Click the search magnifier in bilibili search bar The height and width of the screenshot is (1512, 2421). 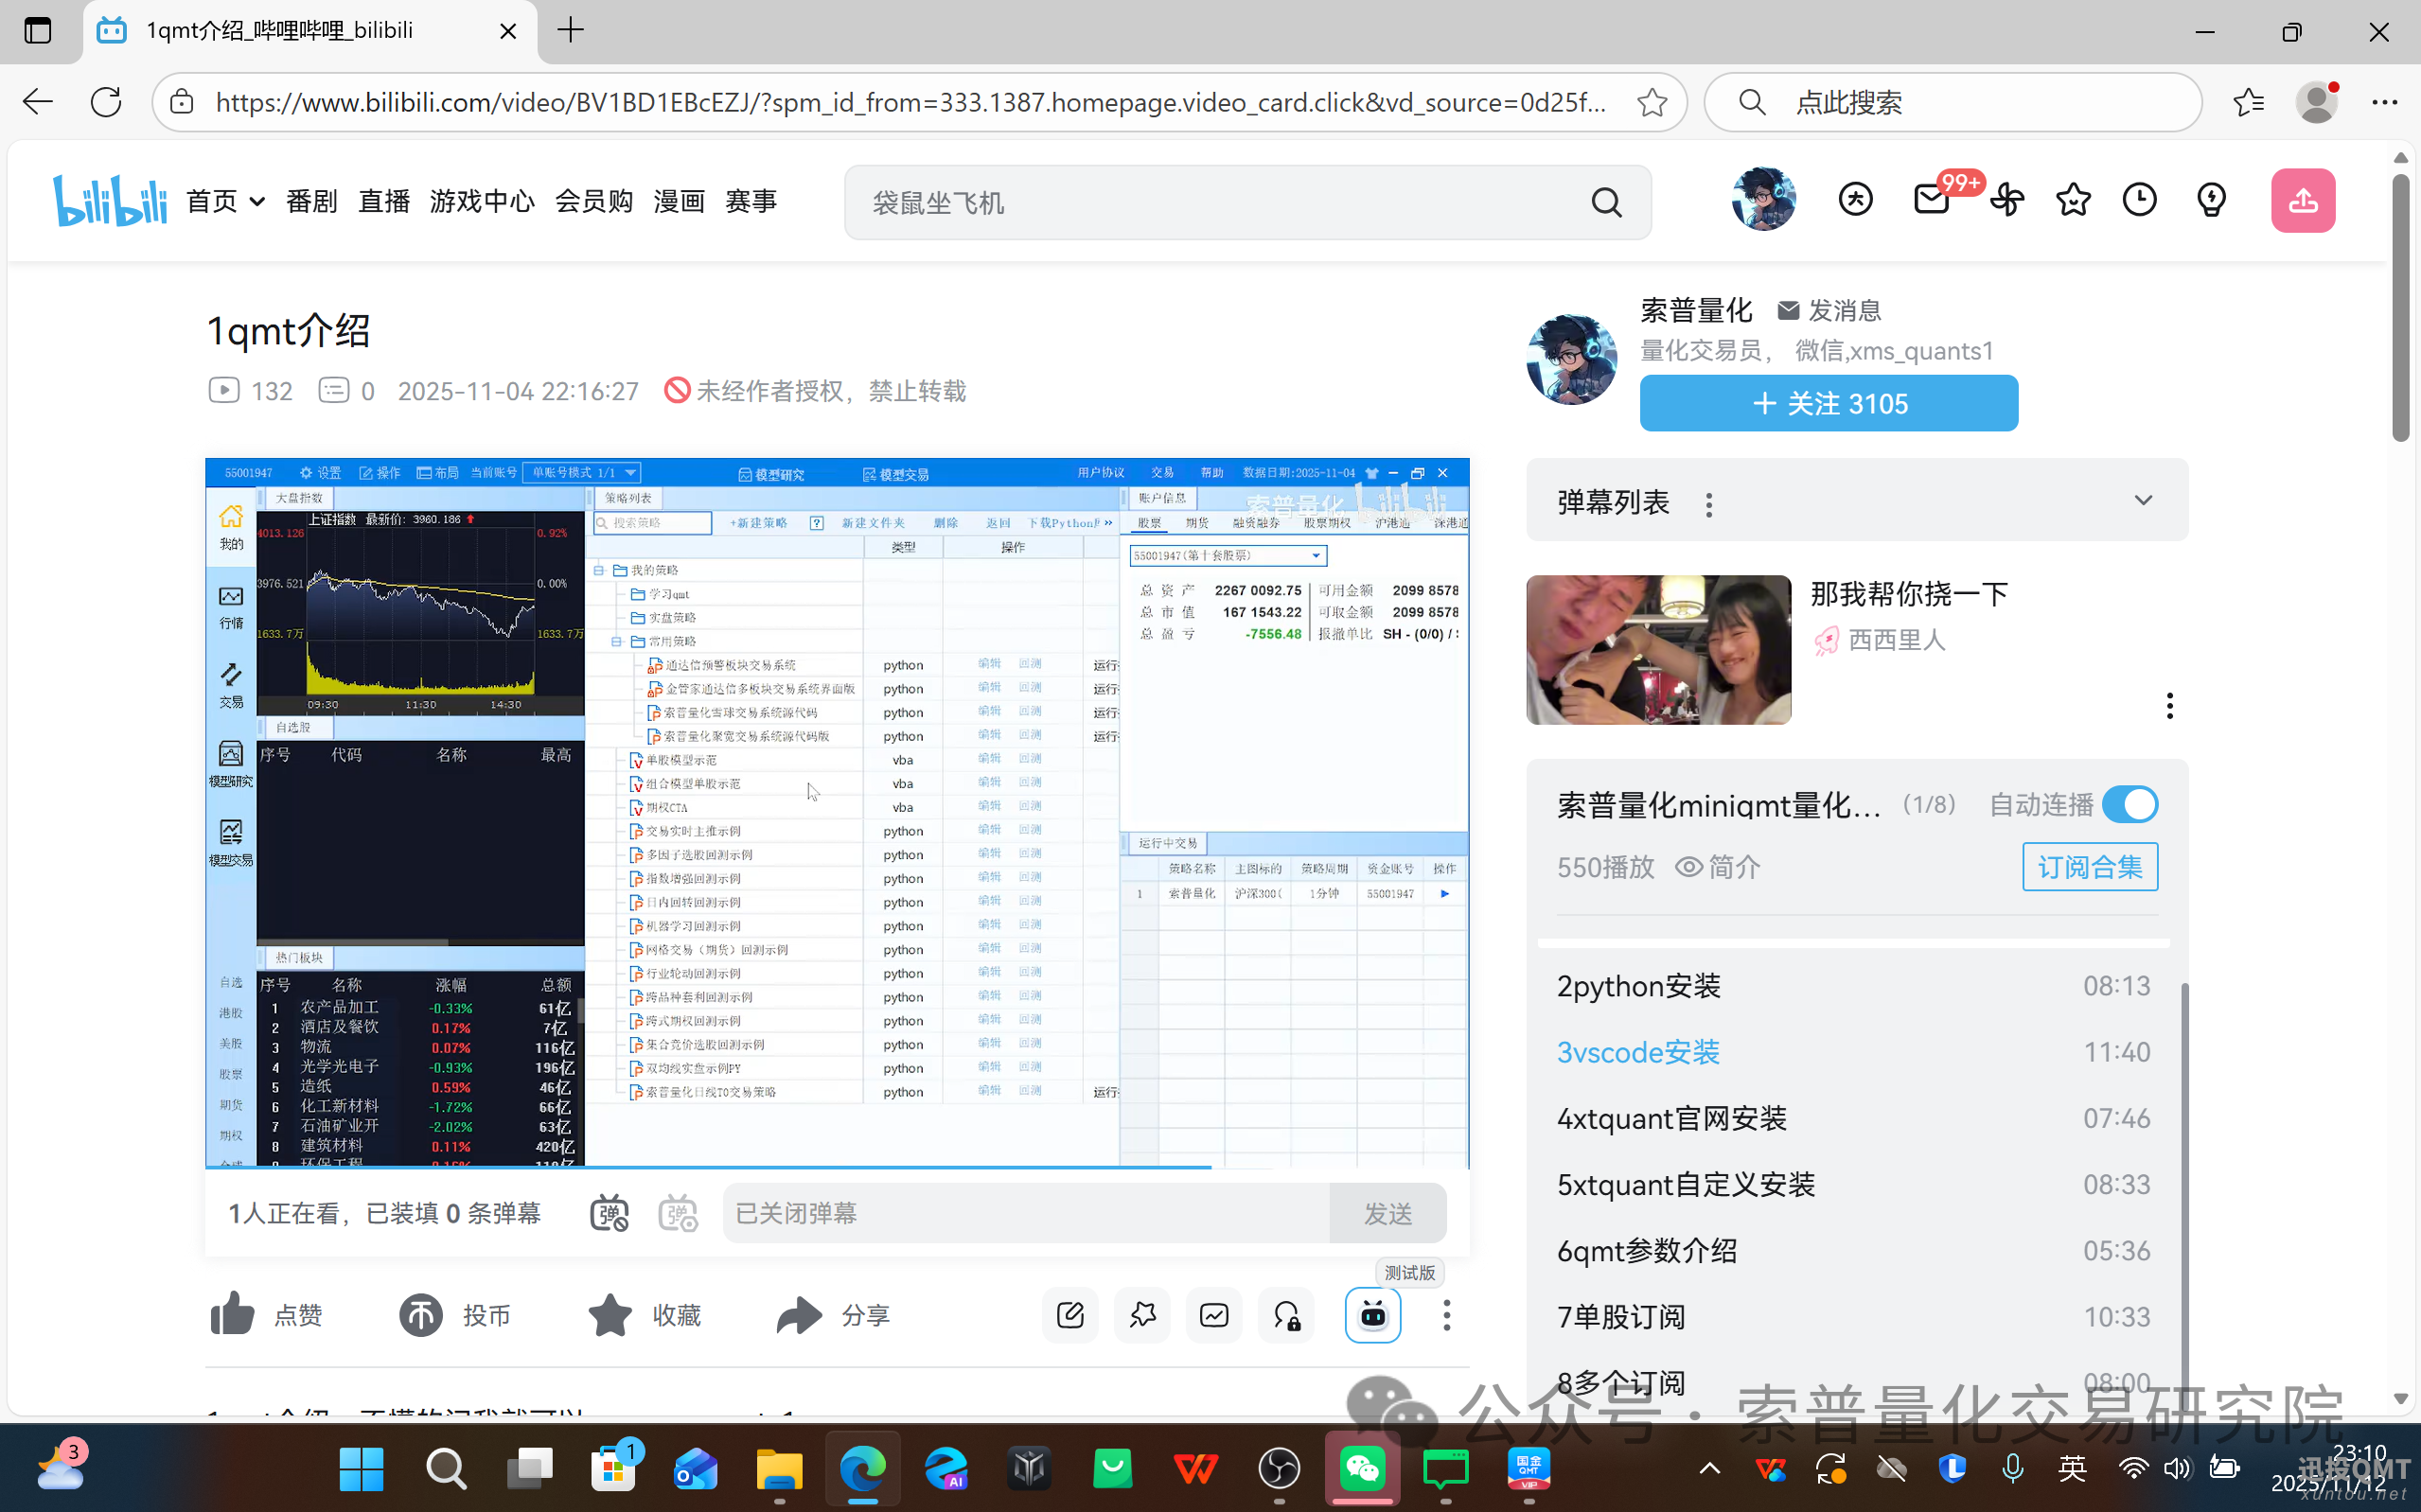pos(1607,202)
